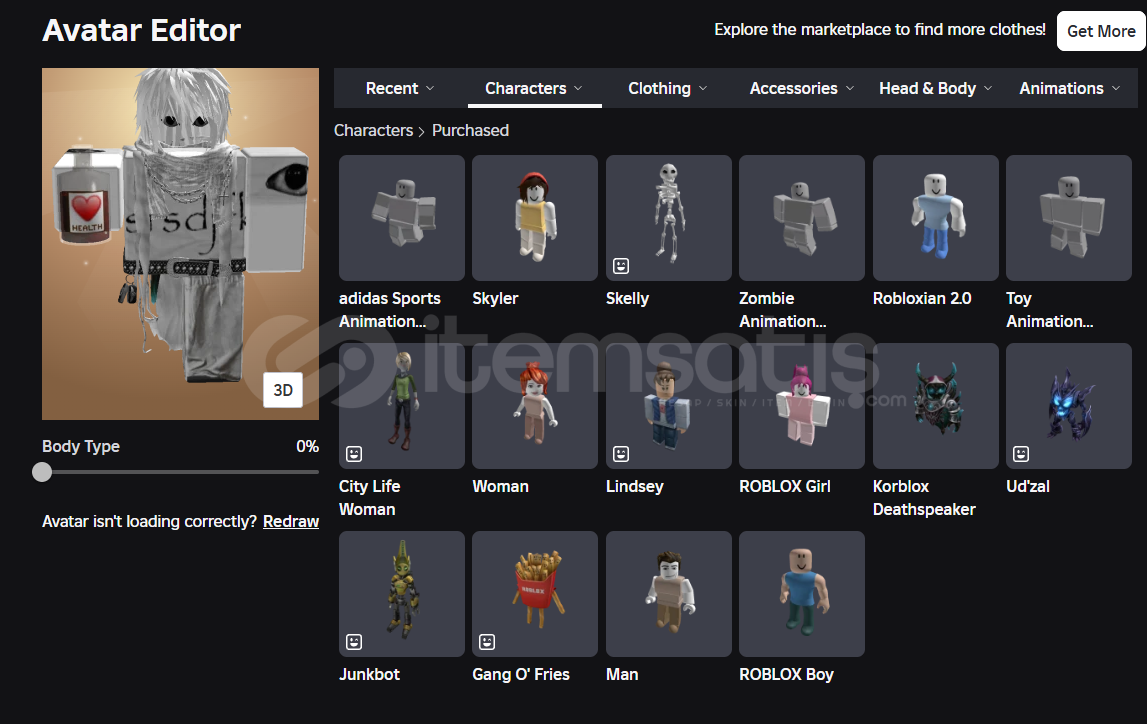Click the ROBLOX Boy name label
This screenshot has height=724, width=1147.
point(786,674)
